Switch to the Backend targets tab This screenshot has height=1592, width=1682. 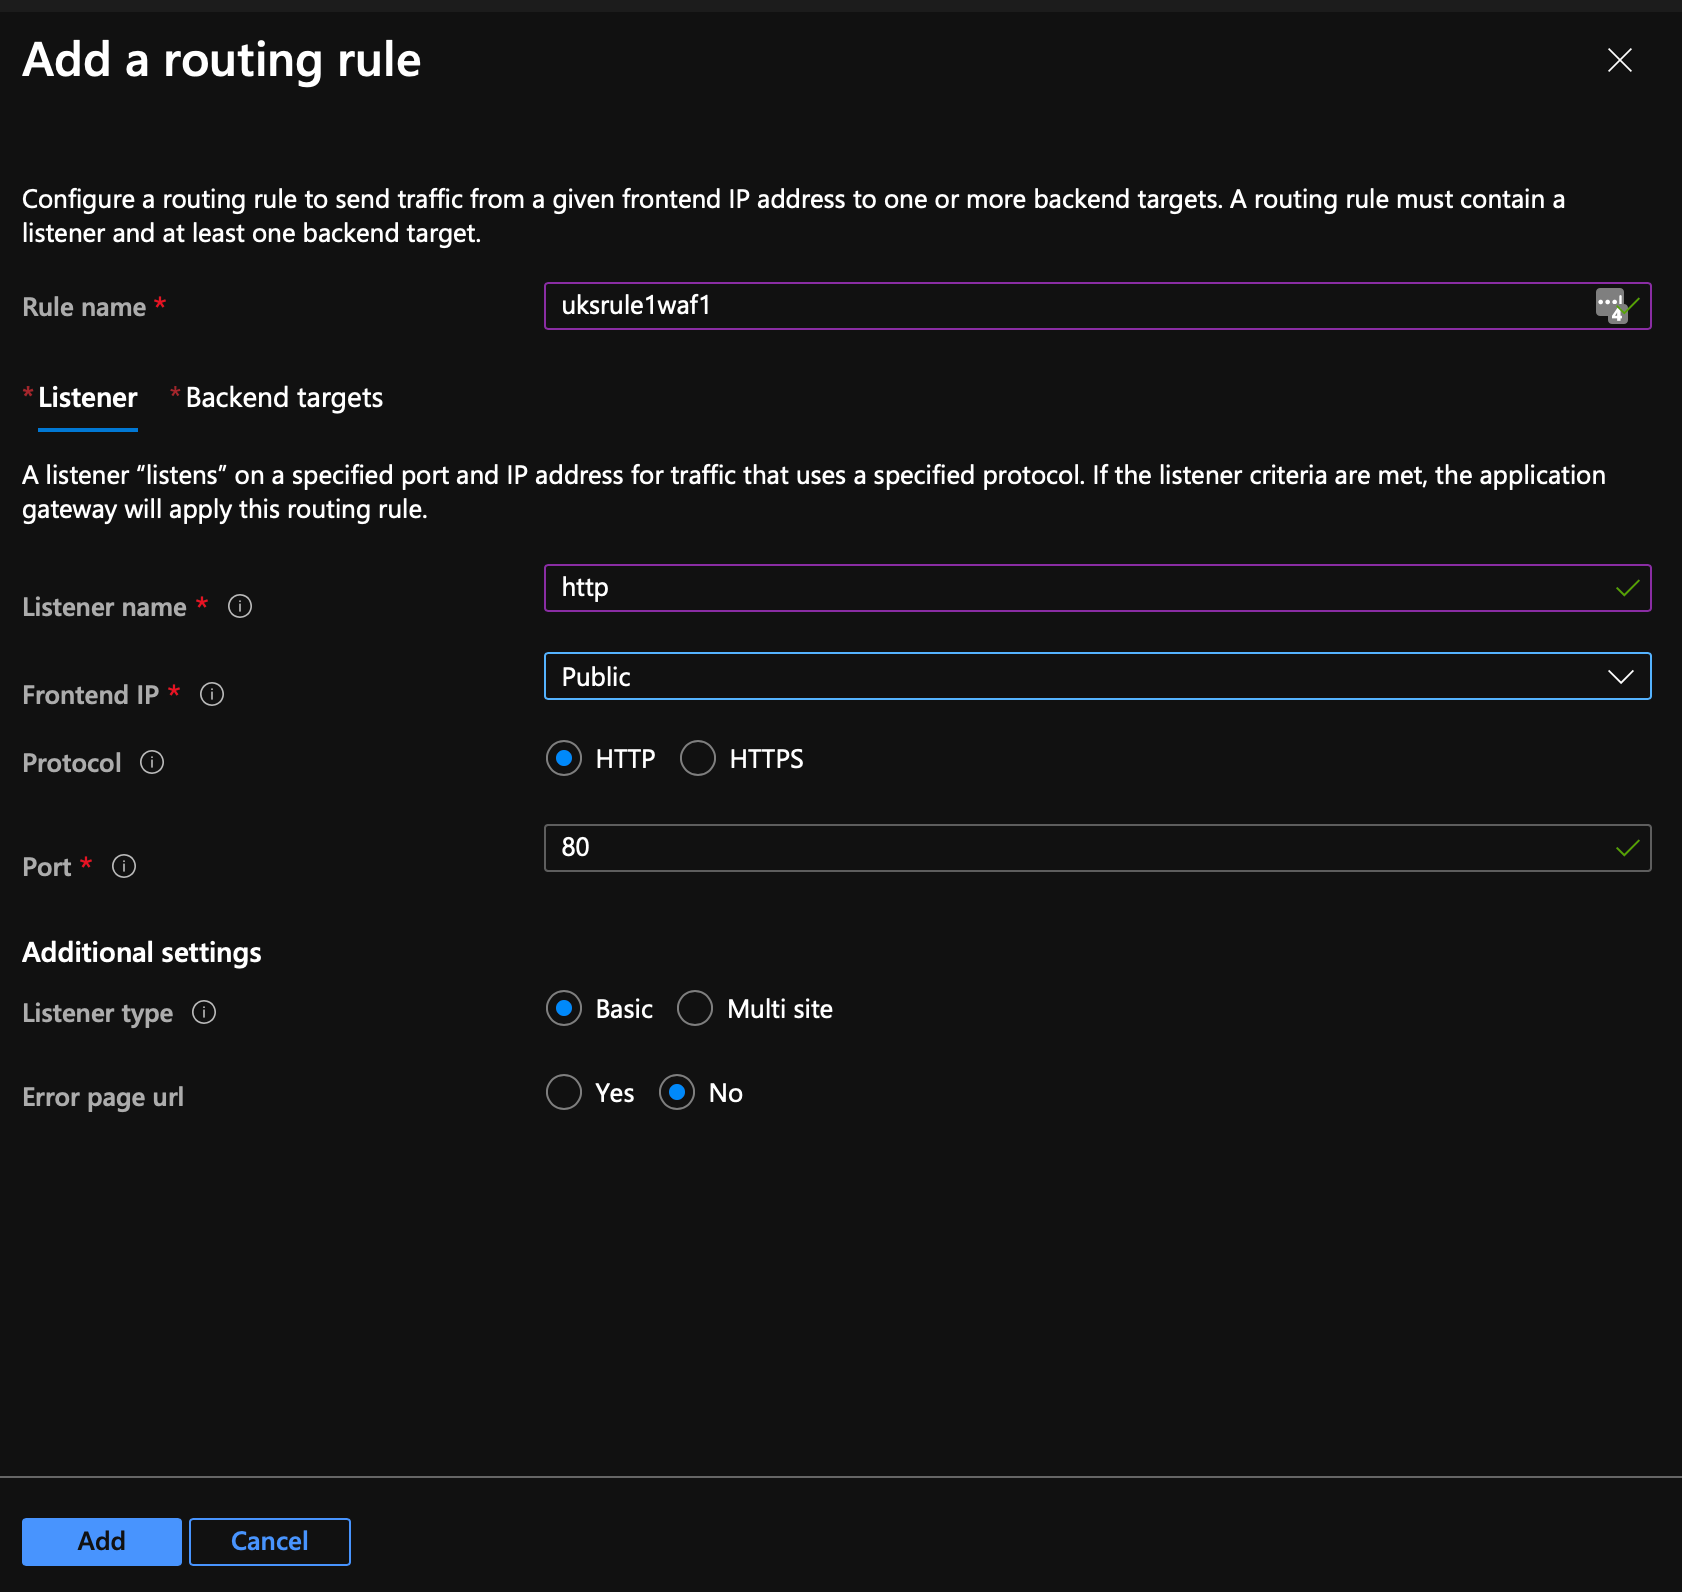pos(284,398)
